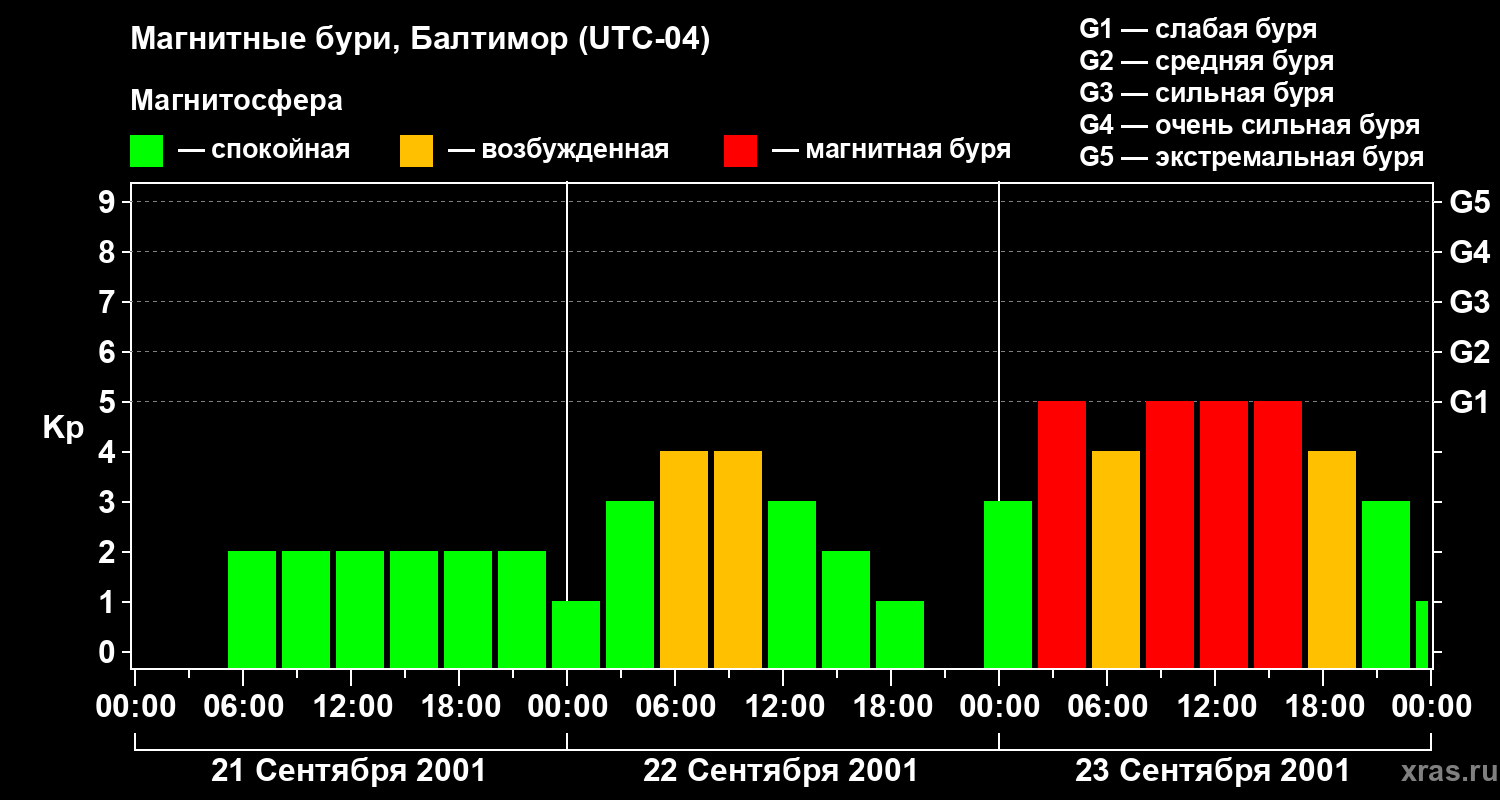Click the green 'спокойная' legend swatch
Viewport: 1500px width, 800px height.
pos(147,151)
